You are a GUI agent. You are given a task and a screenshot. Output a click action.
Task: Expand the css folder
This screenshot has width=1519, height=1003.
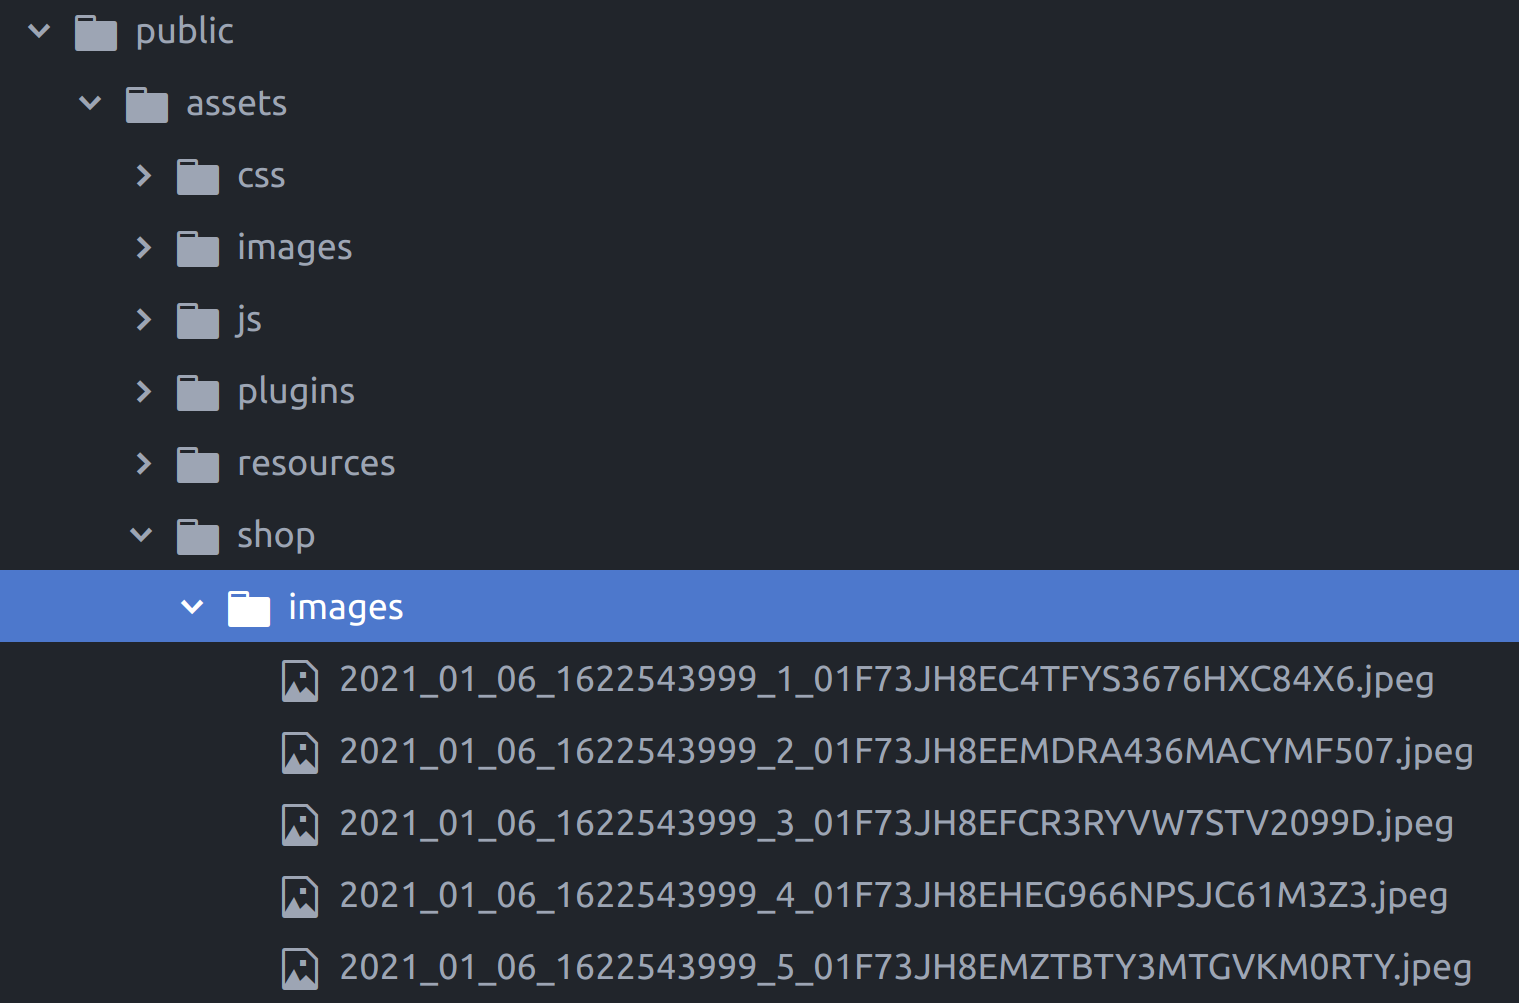(x=142, y=176)
